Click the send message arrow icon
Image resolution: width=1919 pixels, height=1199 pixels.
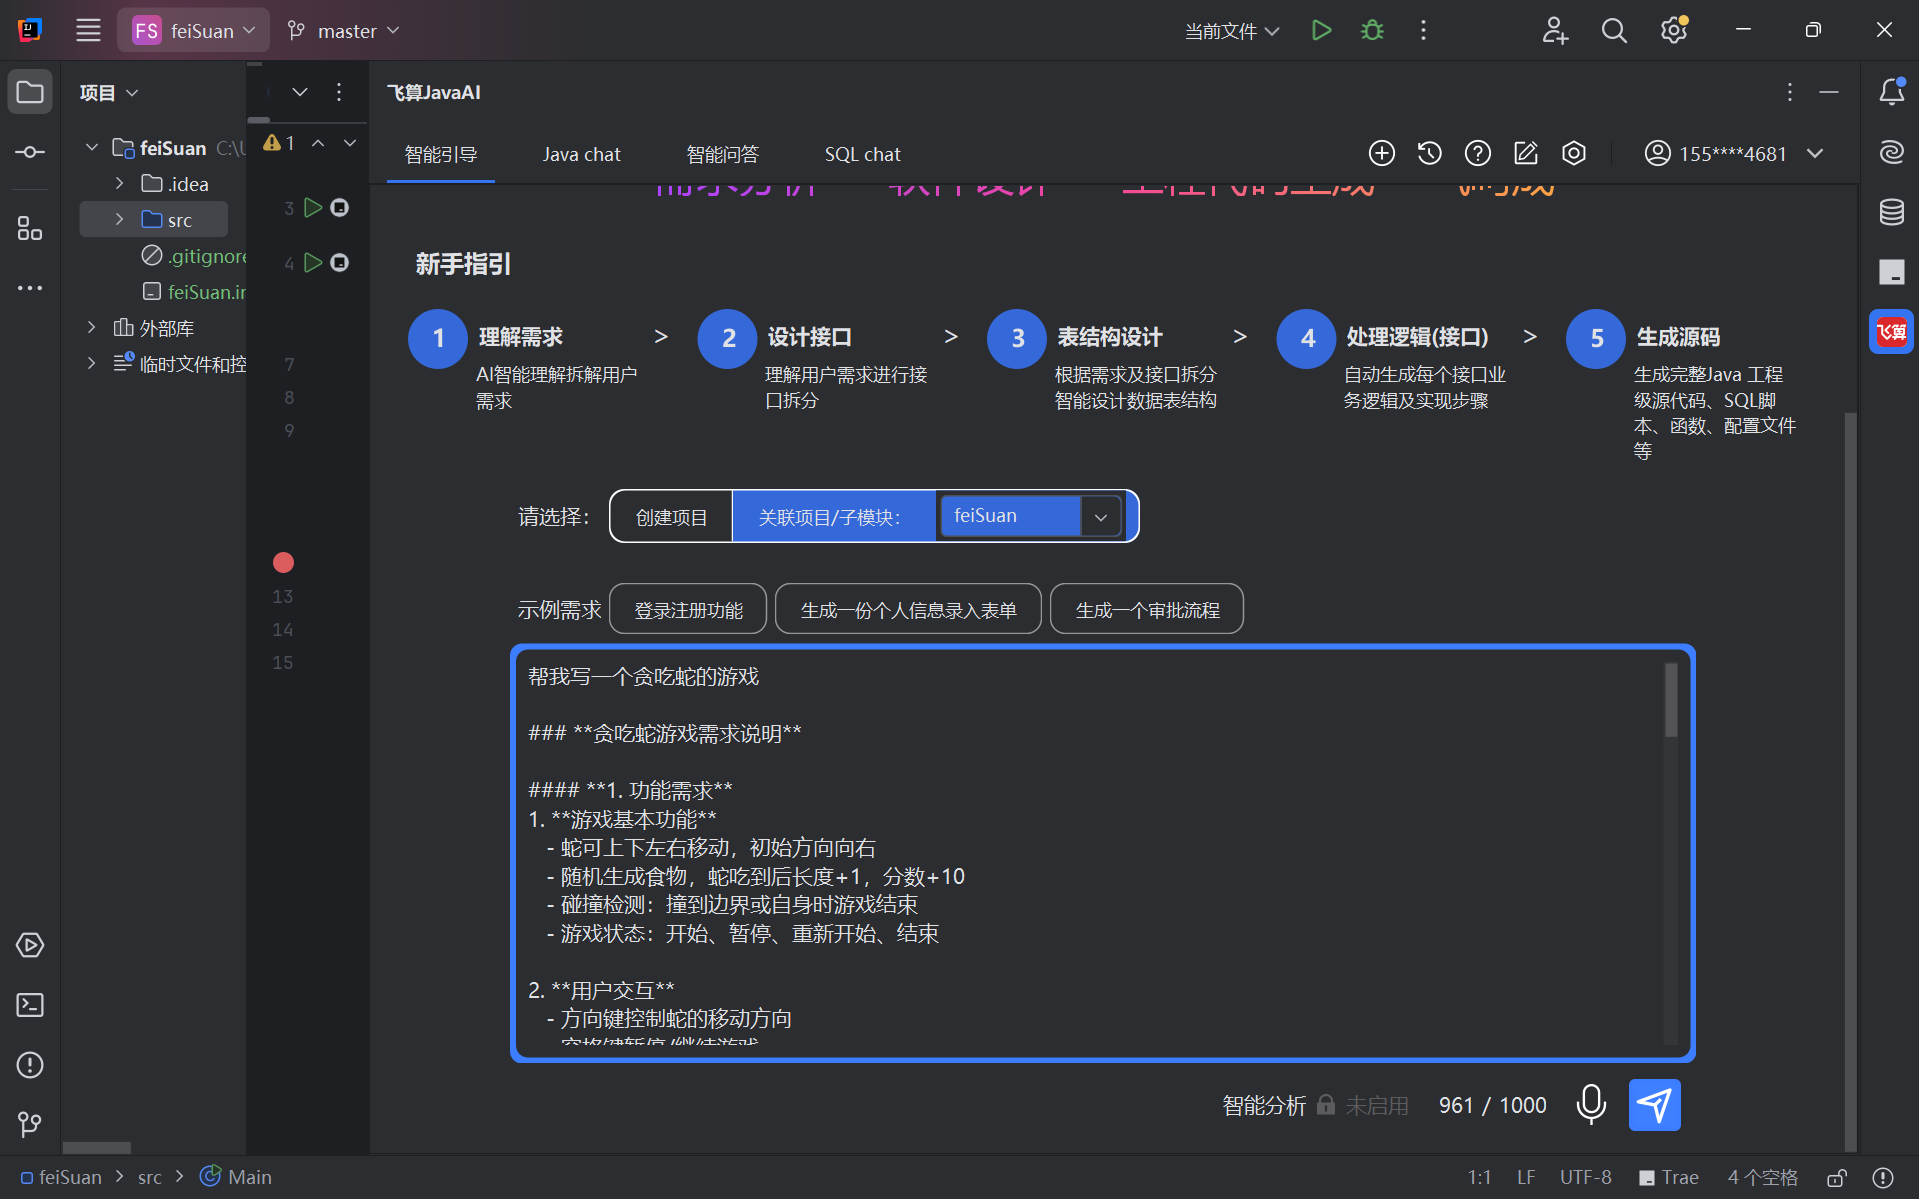click(x=1654, y=1105)
